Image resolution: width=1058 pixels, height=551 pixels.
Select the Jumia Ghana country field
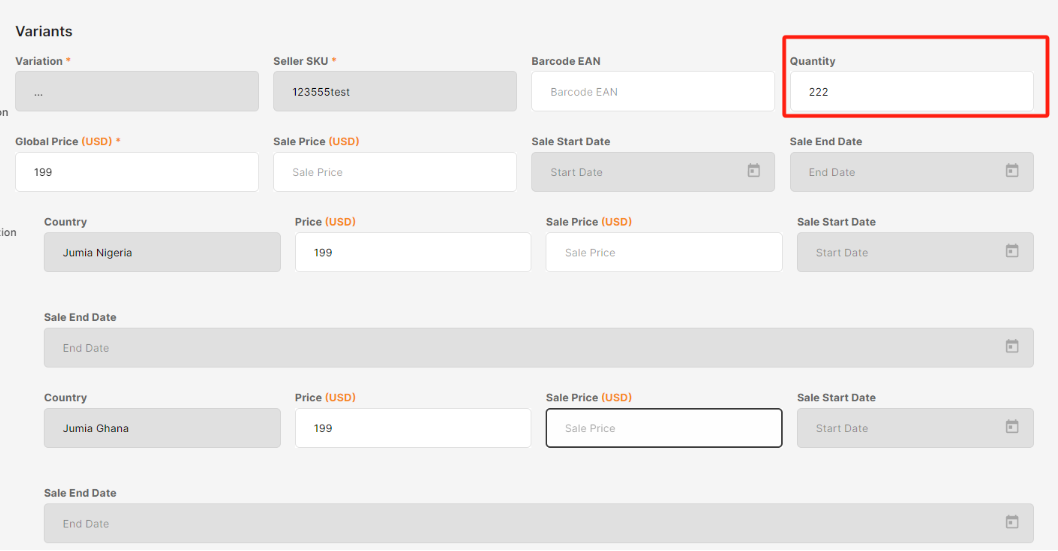tap(162, 428)
